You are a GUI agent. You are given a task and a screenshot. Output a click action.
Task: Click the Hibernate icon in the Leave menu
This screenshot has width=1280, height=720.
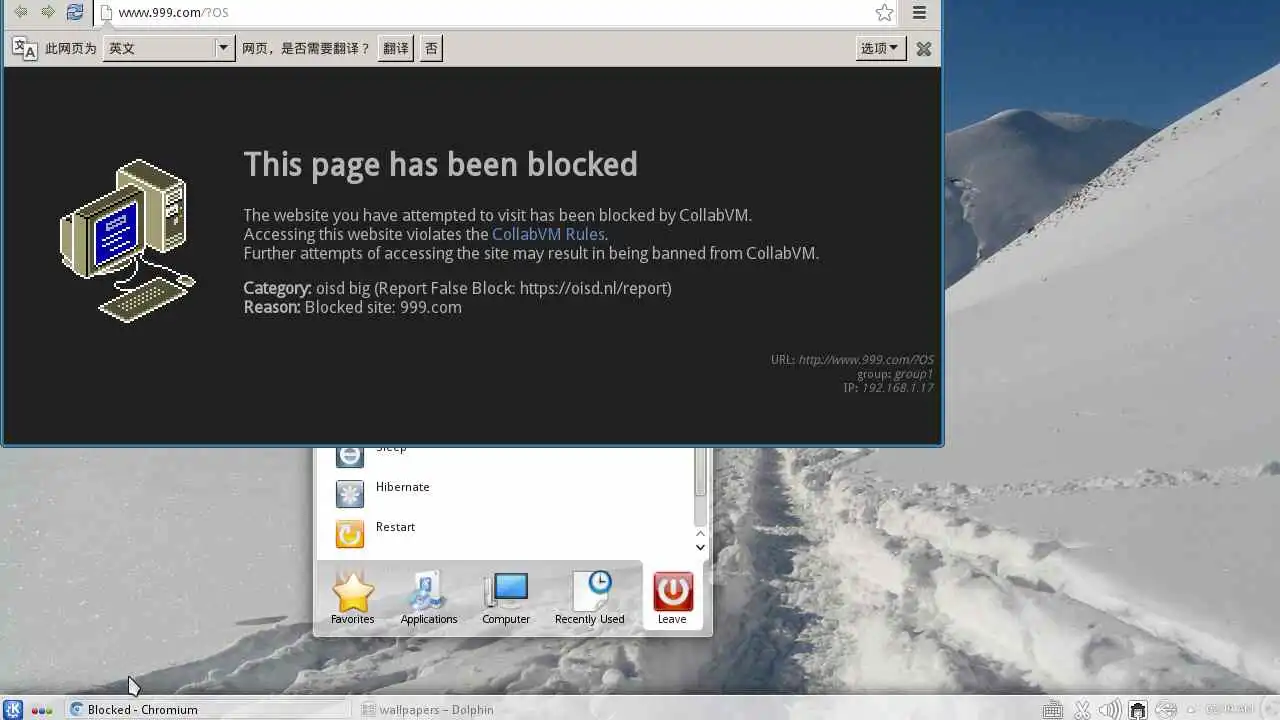point(350,494)
